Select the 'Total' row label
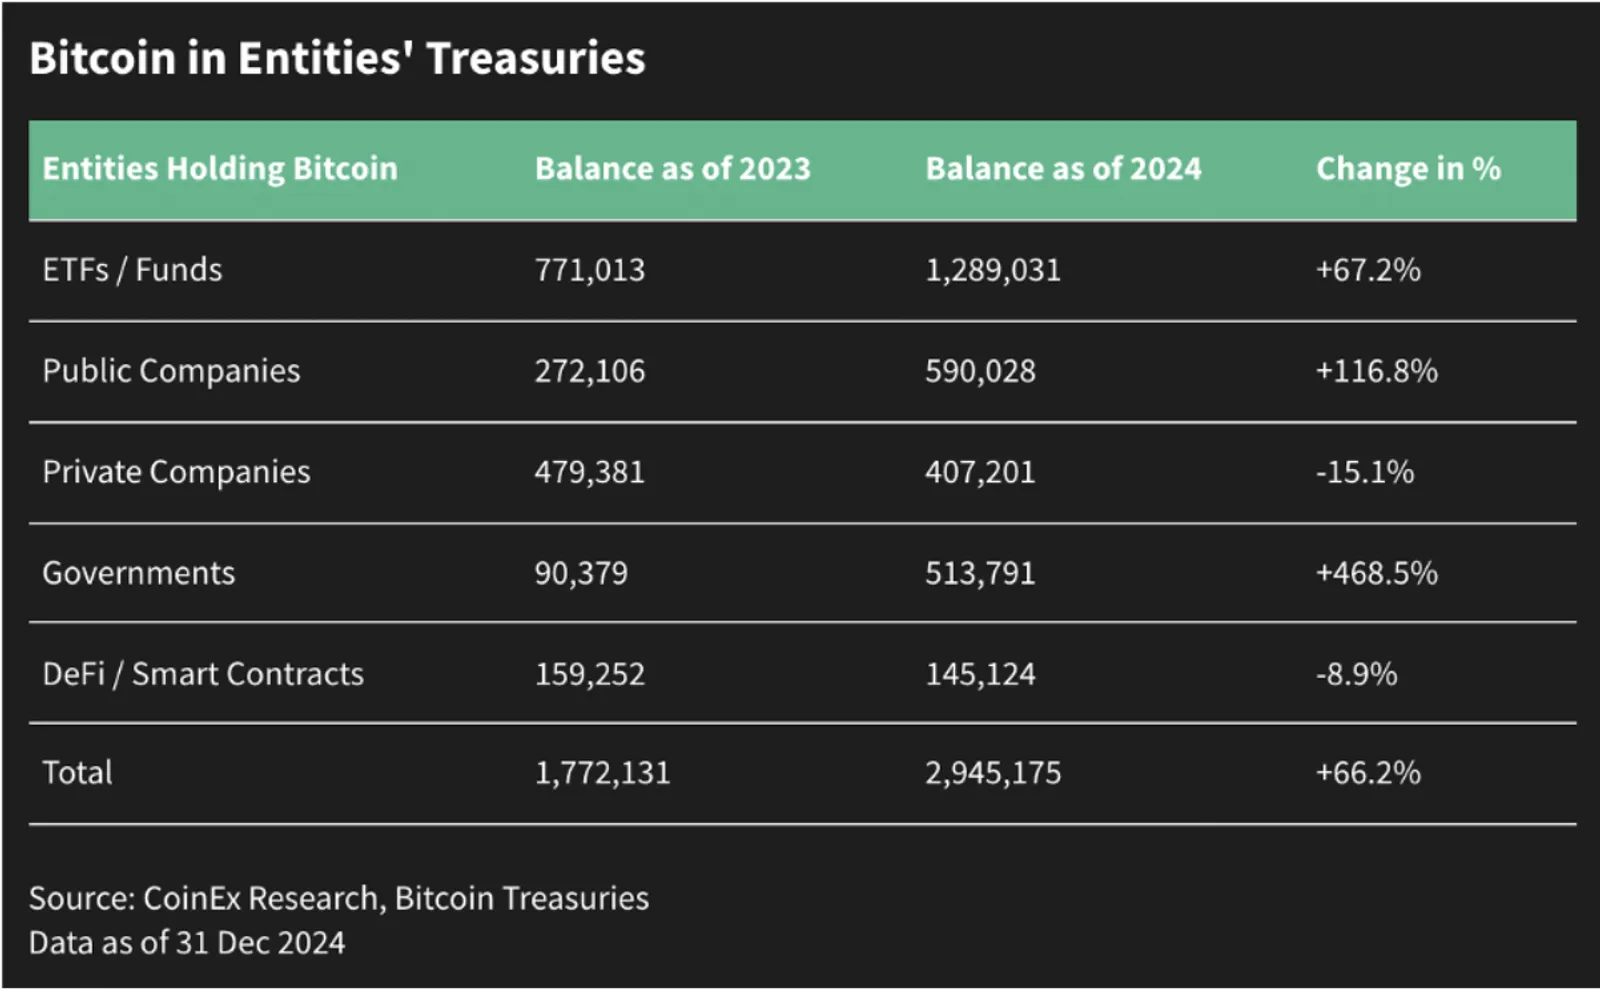The image size is (1600, 996). (77, 772)
